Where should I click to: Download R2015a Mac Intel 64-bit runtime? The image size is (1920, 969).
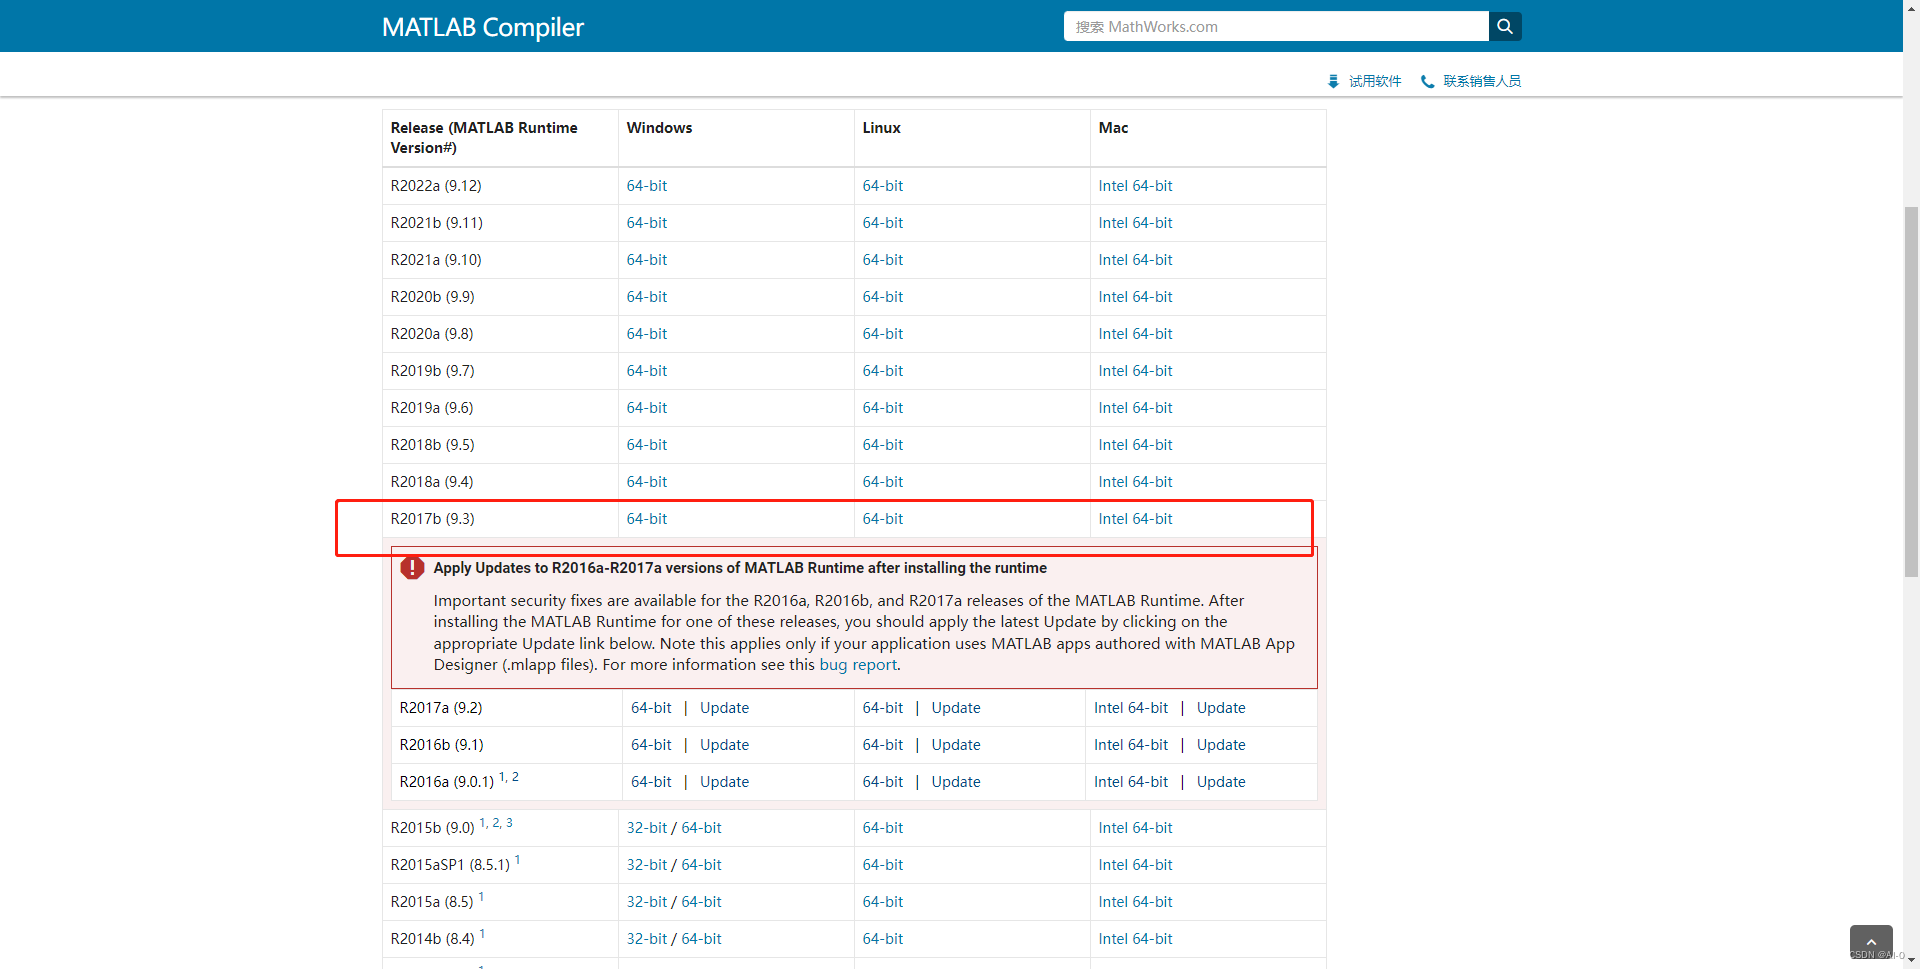click(1135, 902)
